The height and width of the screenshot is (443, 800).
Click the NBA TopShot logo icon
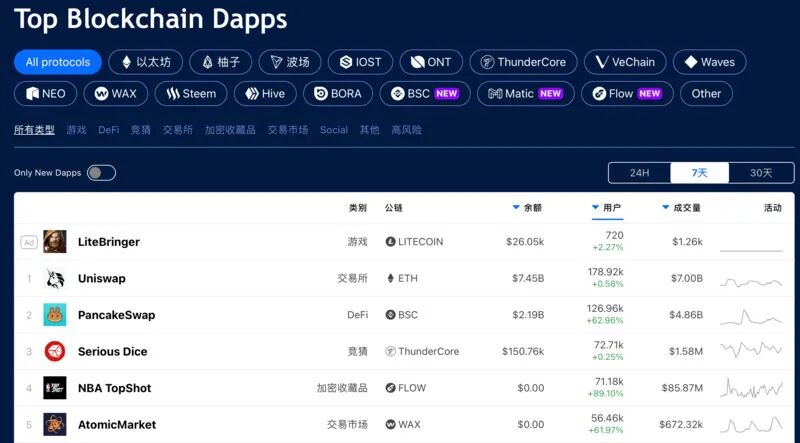tap(55, 388)
